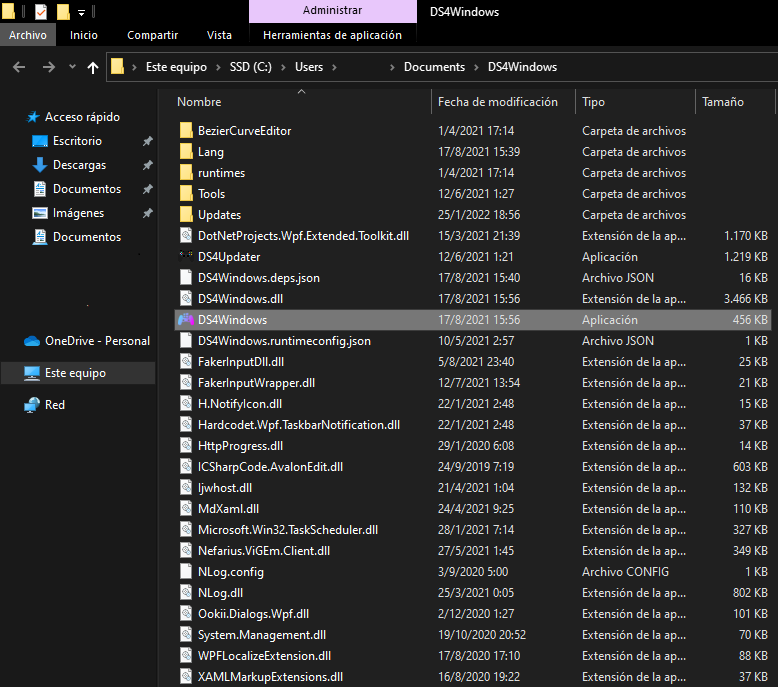Viewport: 778px width, 687px height.
Task: Click the Ijwhost.dll file icon
Action: 186,488
